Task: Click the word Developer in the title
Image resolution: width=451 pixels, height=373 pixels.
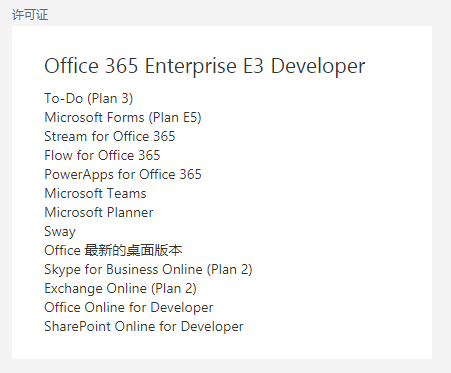Action: 318,66
